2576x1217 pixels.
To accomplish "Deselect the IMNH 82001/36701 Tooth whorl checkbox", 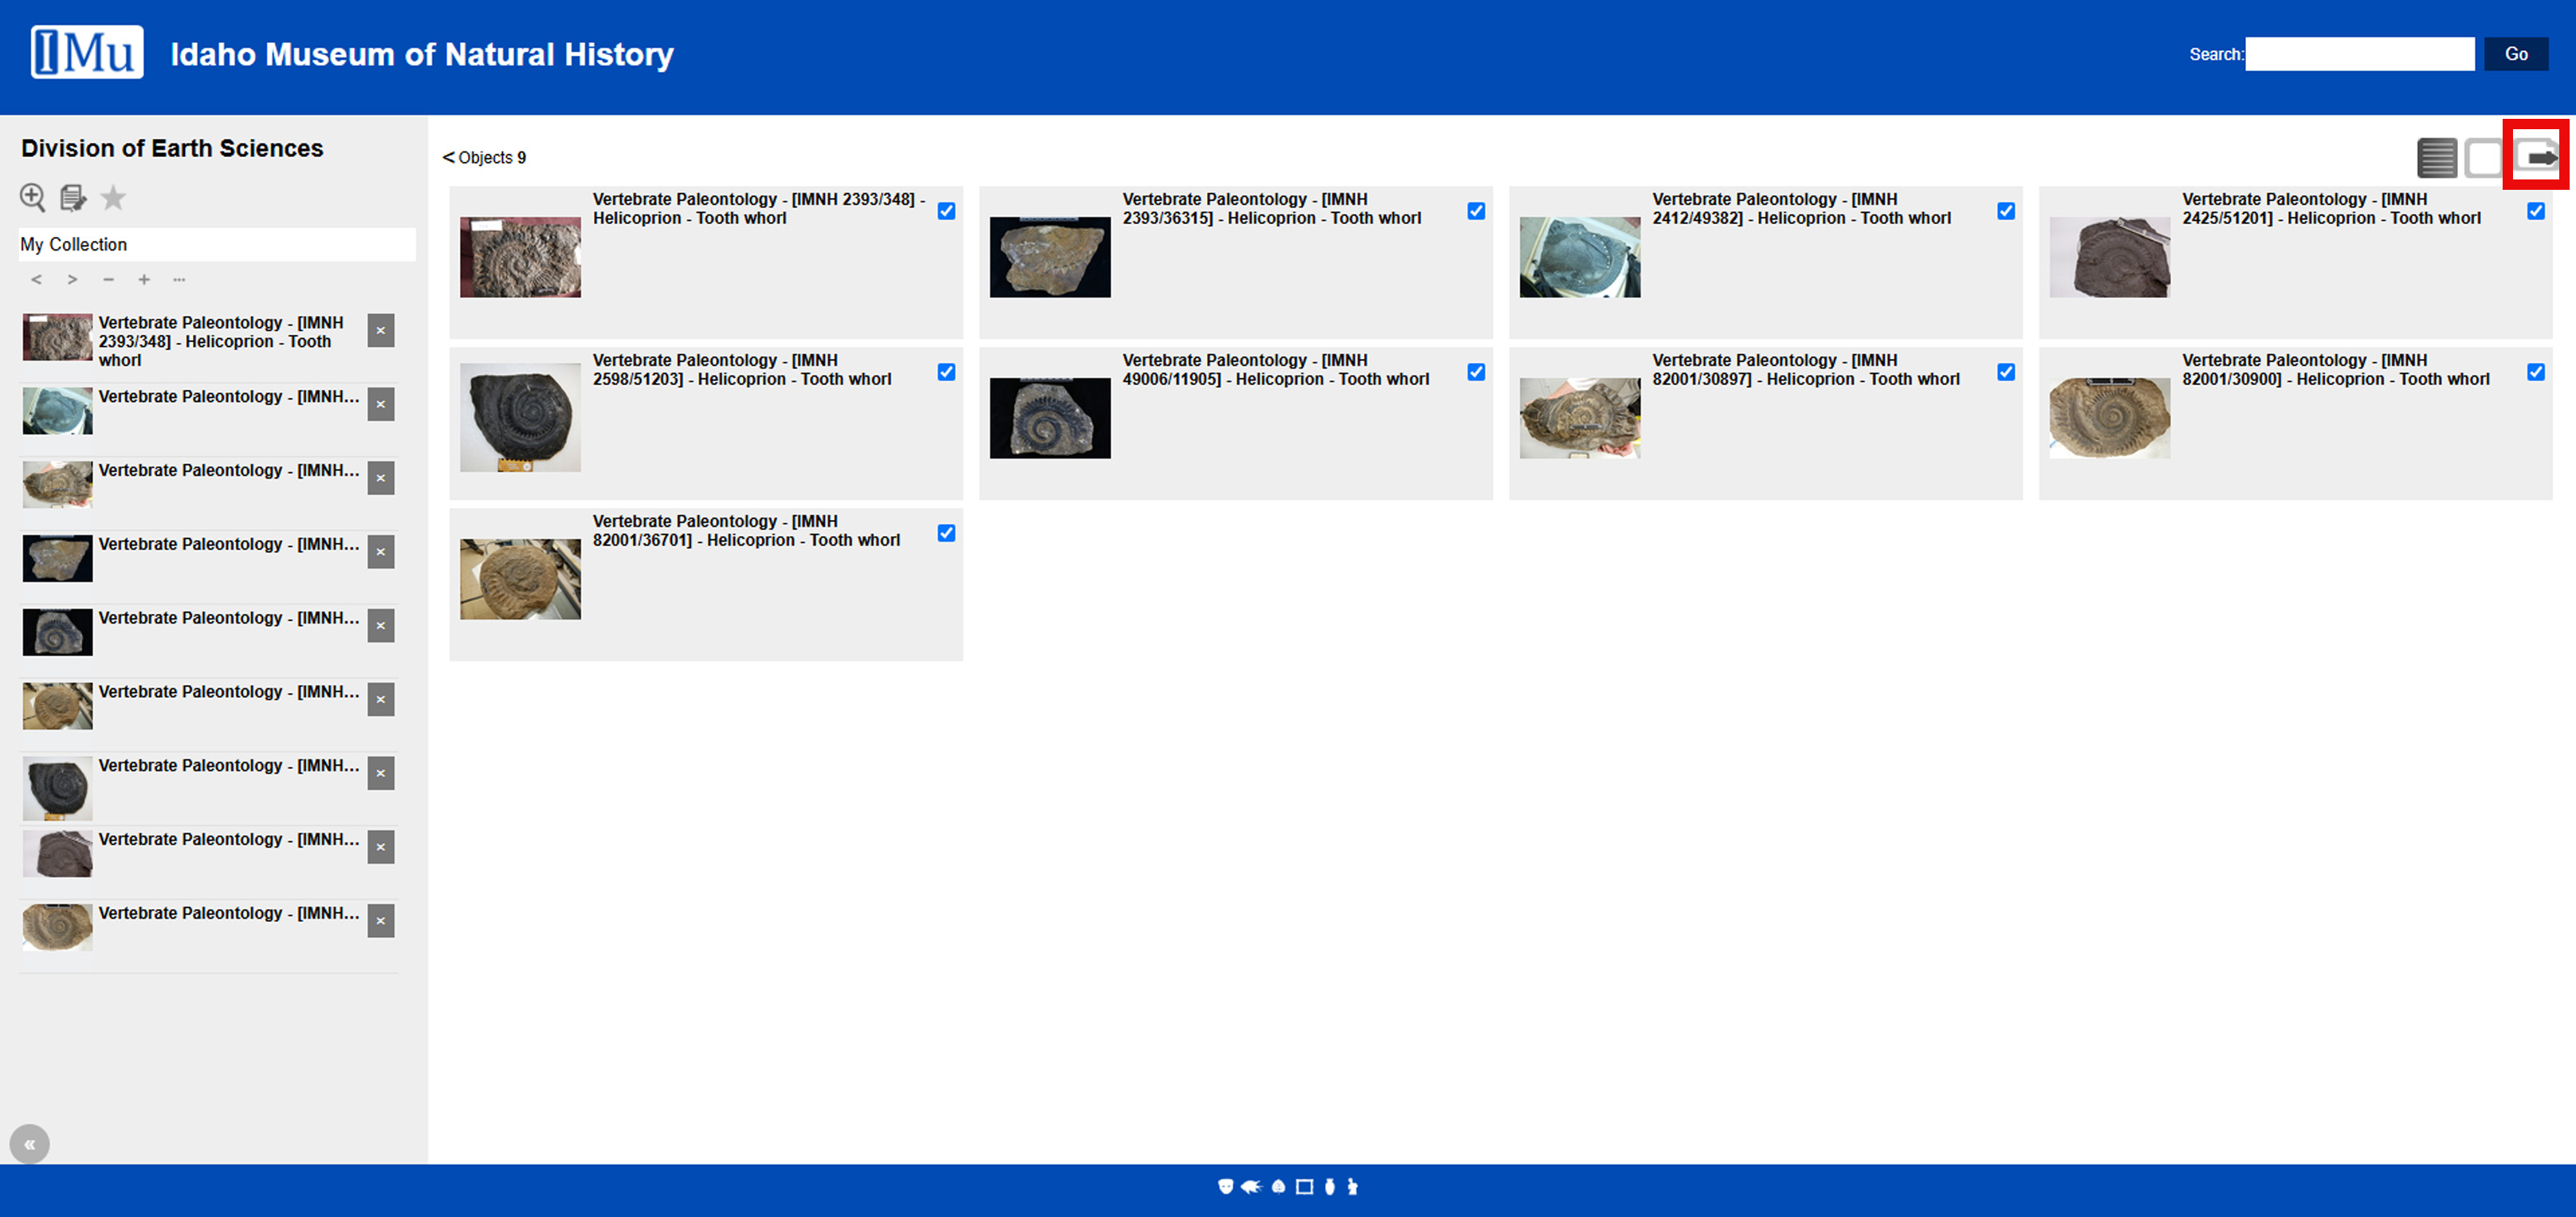I will coord(946,533).
